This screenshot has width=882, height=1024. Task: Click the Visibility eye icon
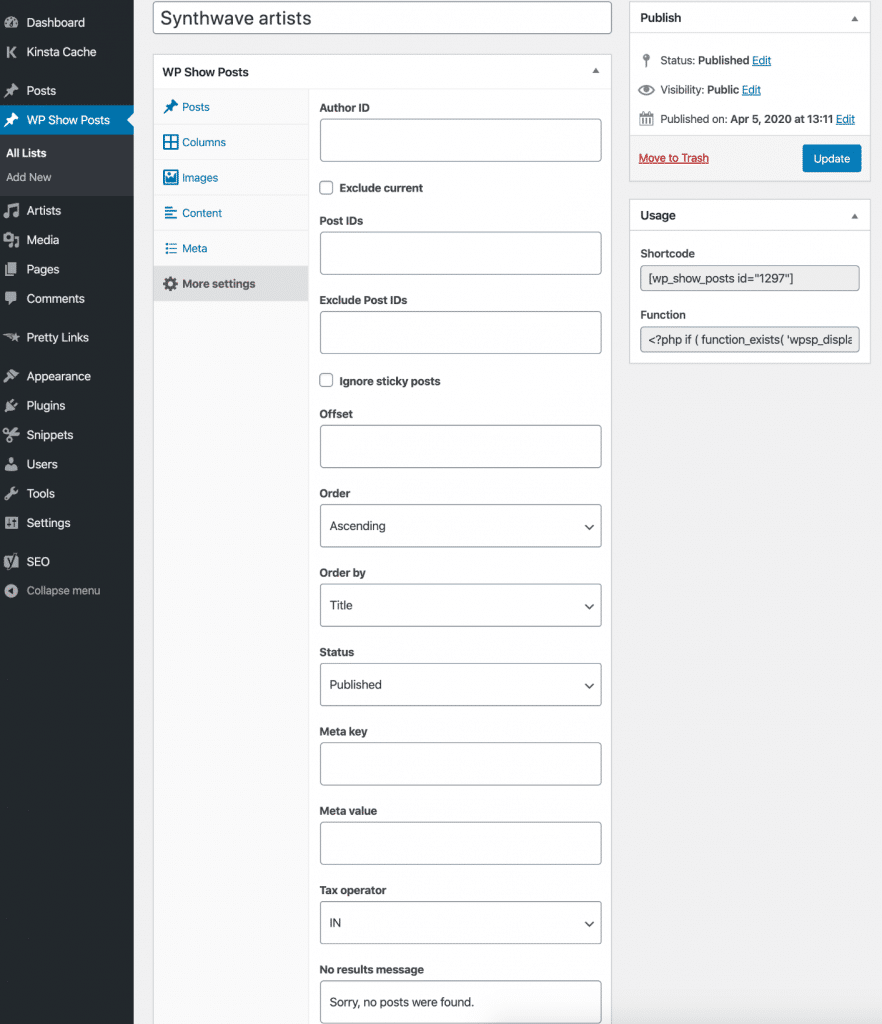click(646, 89)
